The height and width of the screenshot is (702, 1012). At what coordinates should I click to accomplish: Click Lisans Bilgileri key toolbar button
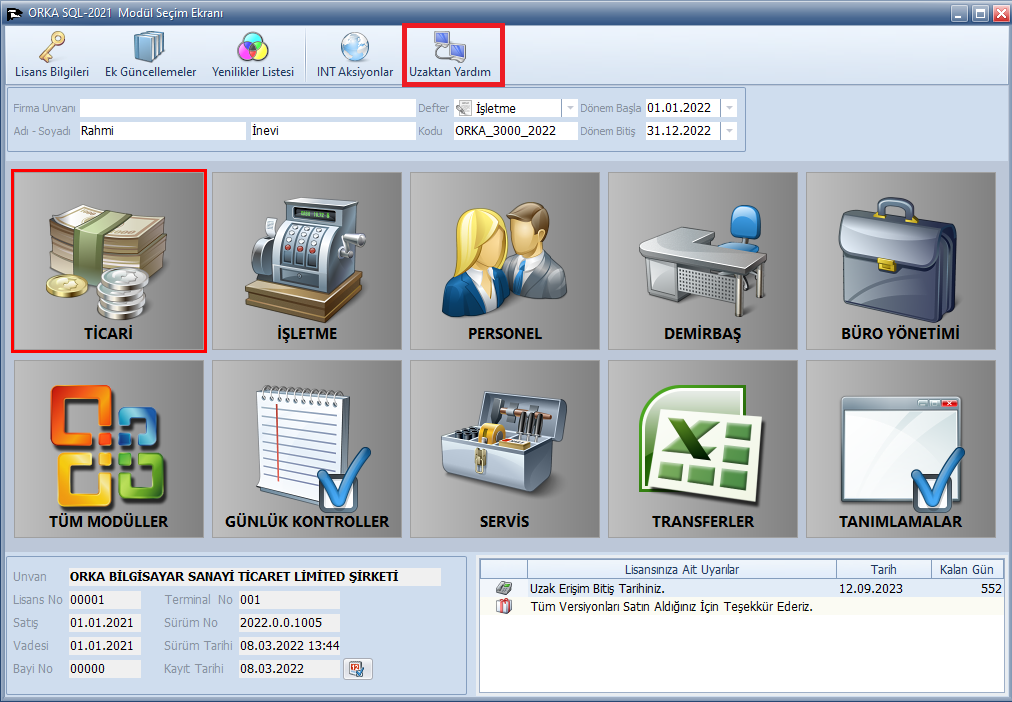tap(52, 55)
